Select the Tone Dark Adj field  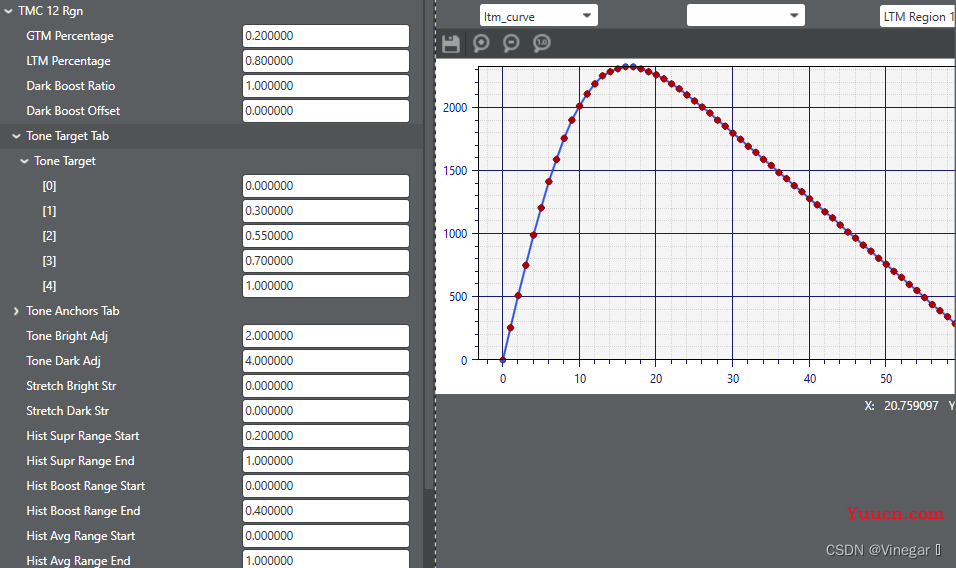(325, 361)
